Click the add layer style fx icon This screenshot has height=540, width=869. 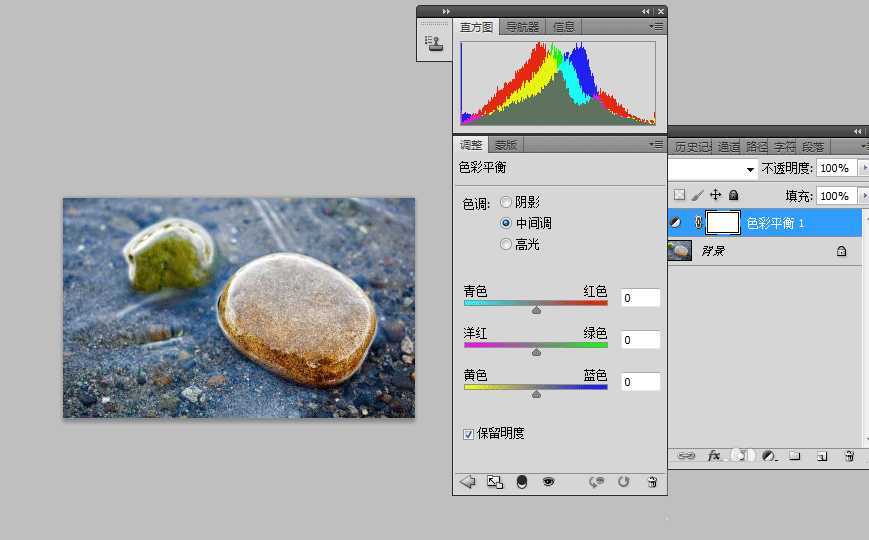[x=714, y=456]
